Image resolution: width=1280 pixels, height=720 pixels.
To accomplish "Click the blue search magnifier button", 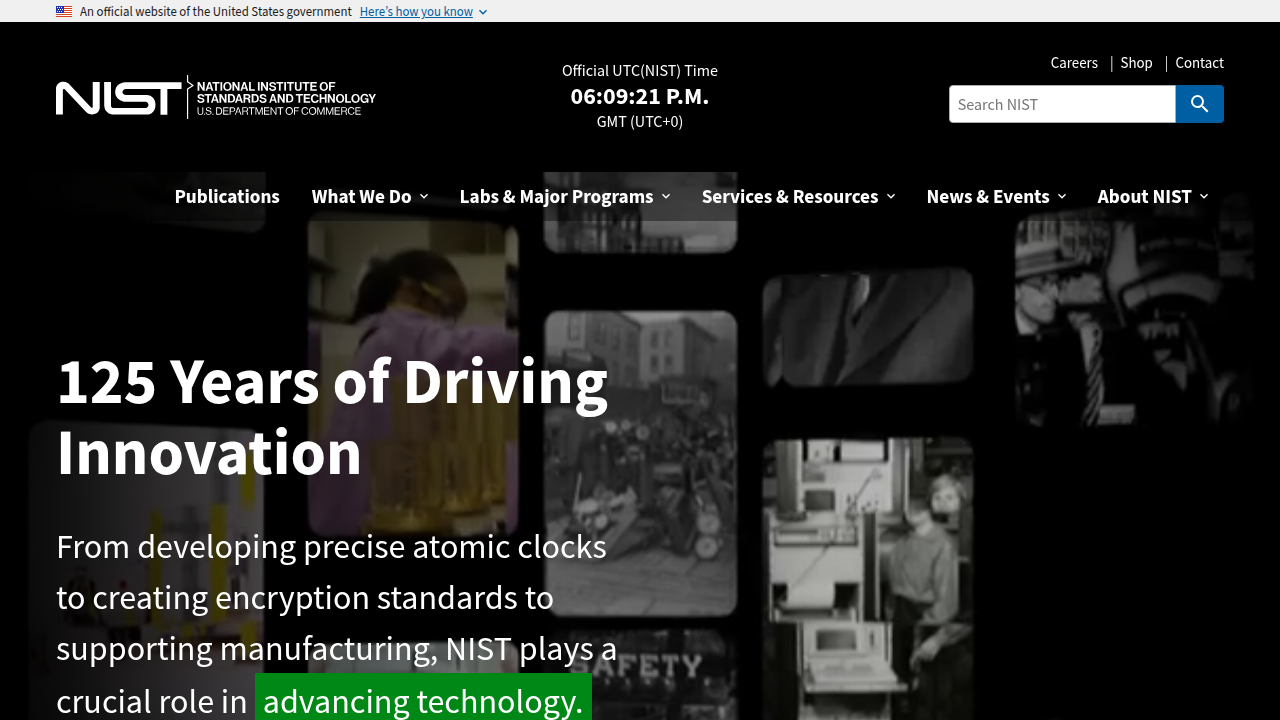I will pyautogui.click(x=1199, y=104).
